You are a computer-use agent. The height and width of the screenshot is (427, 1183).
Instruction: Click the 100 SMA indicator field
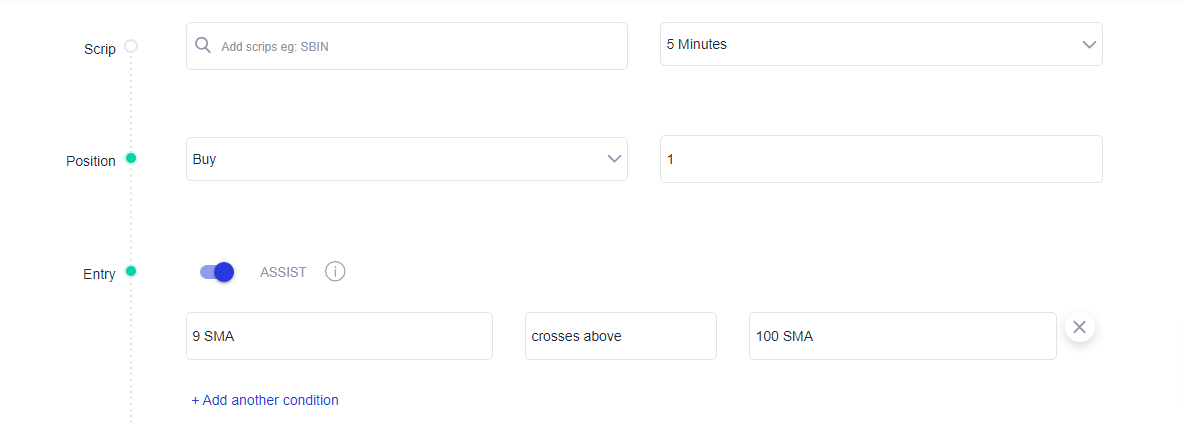pyautogui.click(x=902, y=336)
